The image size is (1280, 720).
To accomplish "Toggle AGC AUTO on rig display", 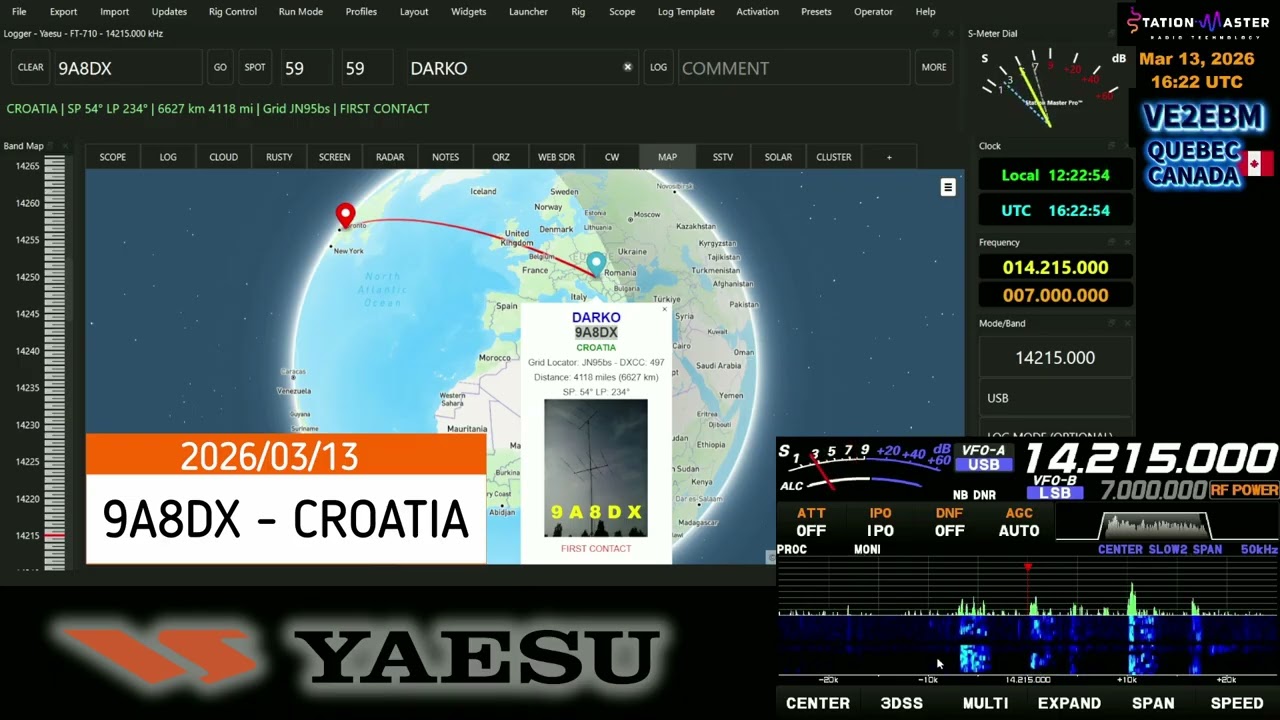I will point(1018,522).
